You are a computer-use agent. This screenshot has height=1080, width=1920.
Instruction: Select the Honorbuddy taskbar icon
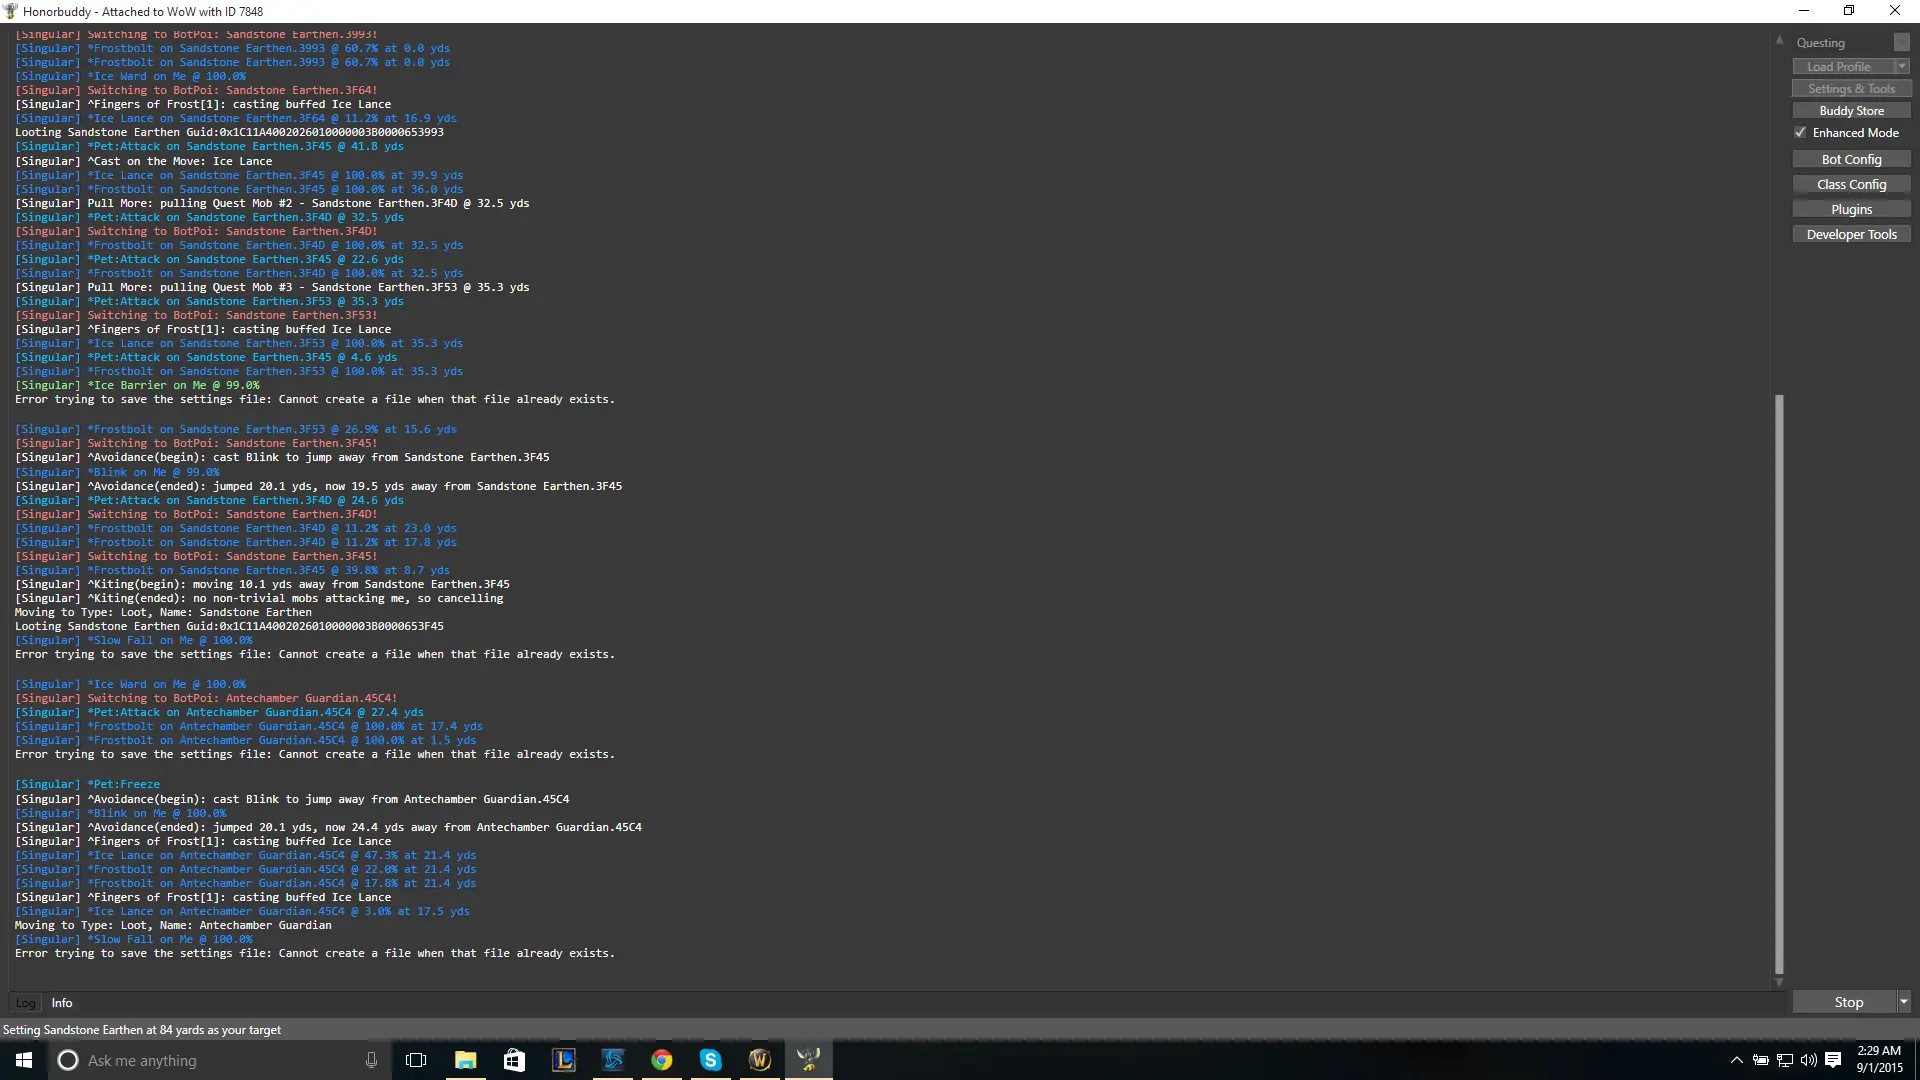[x=809, y=1060]
